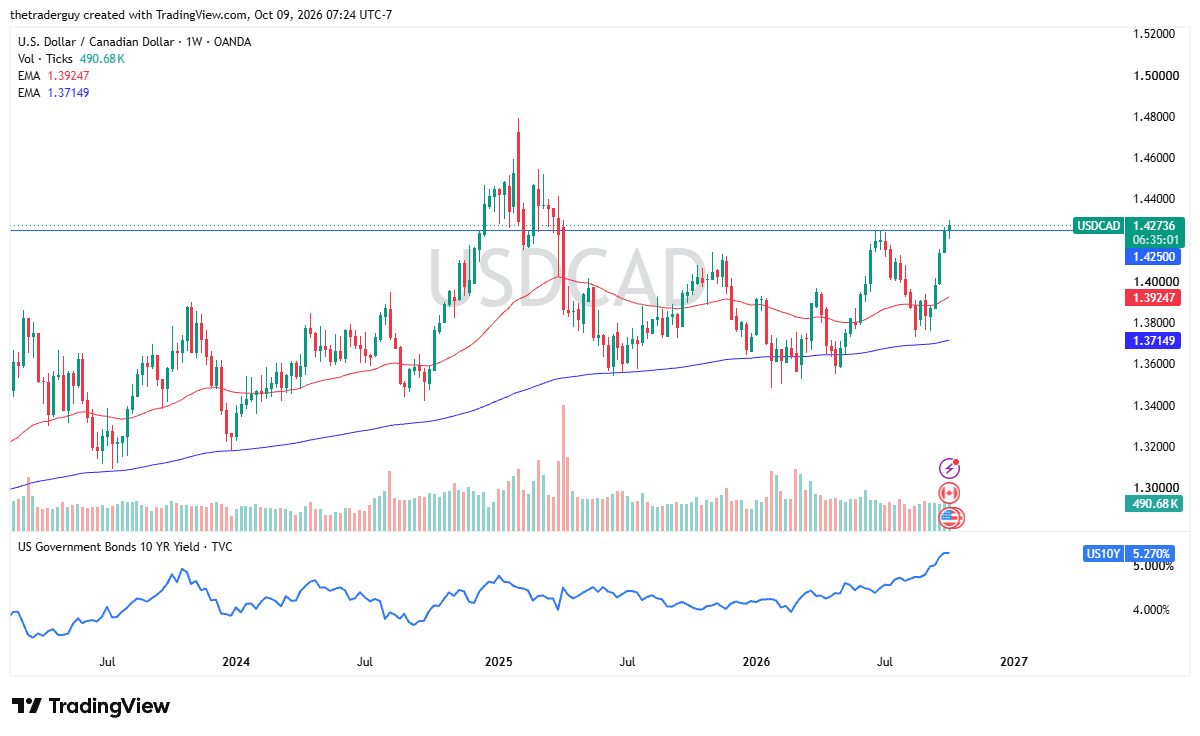The width and height of the screenshot is (1200, 736).
Task: Click the green 490.68K volume axis tag
Action: (1156, 504)
